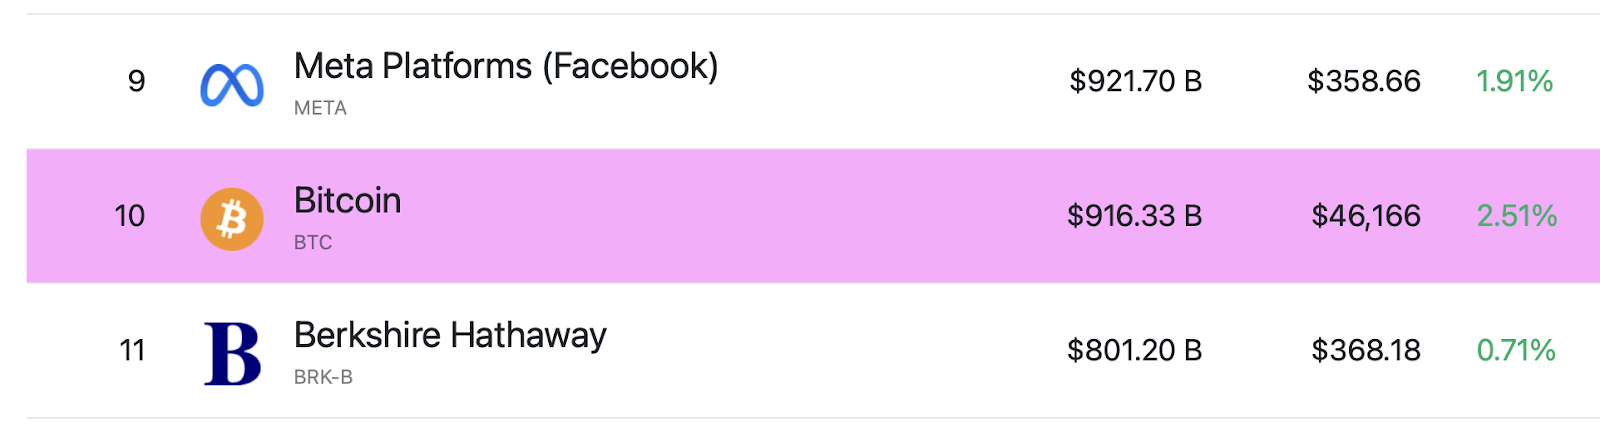Click the Berkshire Hathaway B logo
Viewport: 1600px width, 427px height.
(x=233, y=354)
